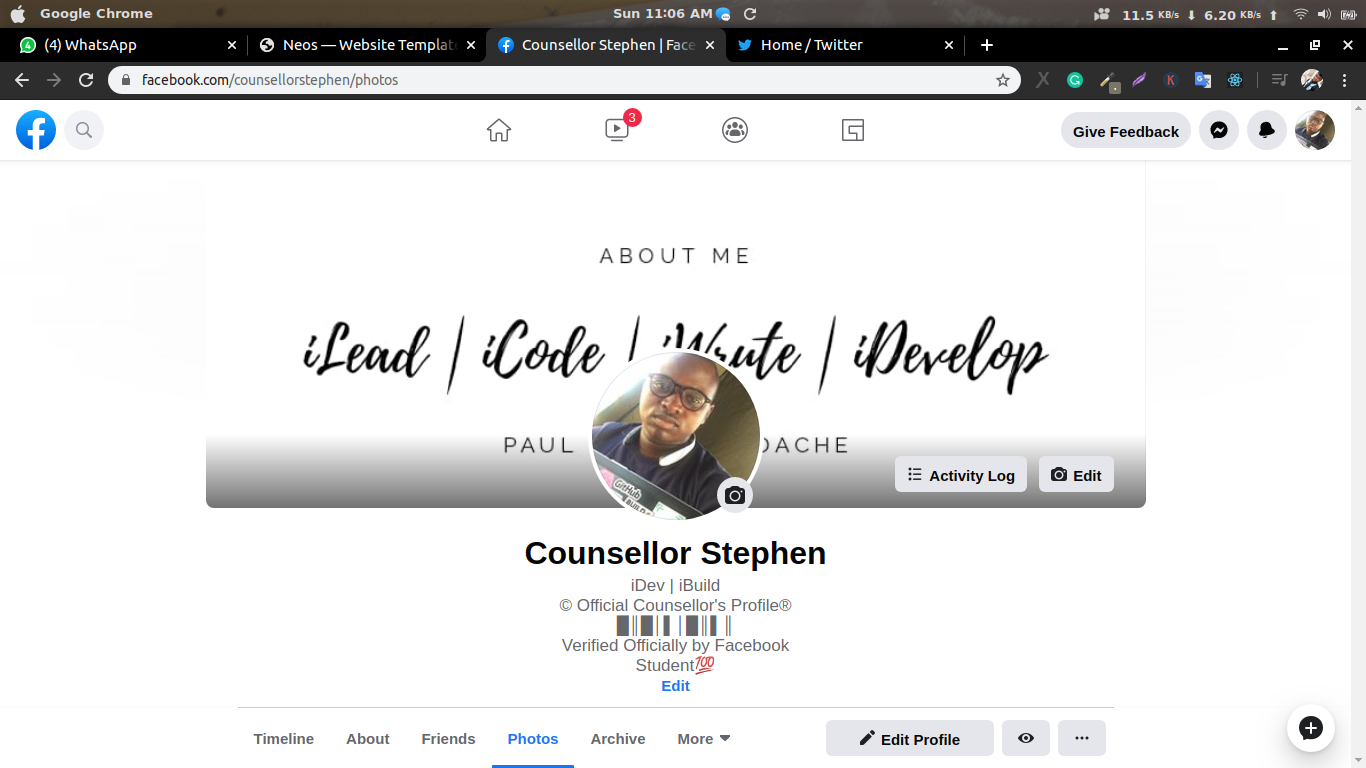
Task: Open the Facebook search box
Action: click(x=84, y=130)
